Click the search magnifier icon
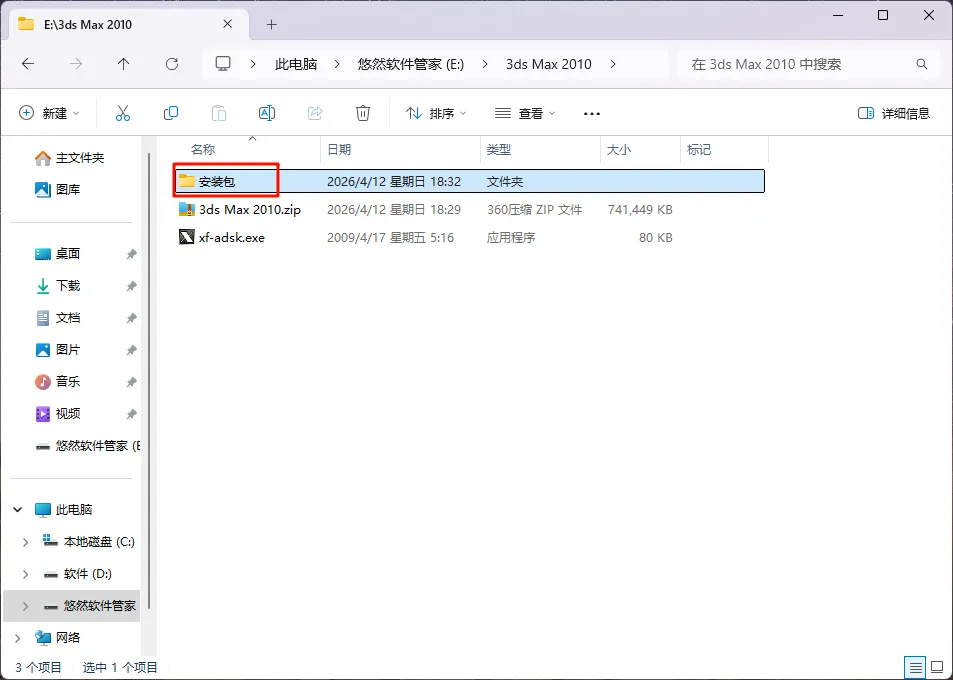 [x=921, y=64]
